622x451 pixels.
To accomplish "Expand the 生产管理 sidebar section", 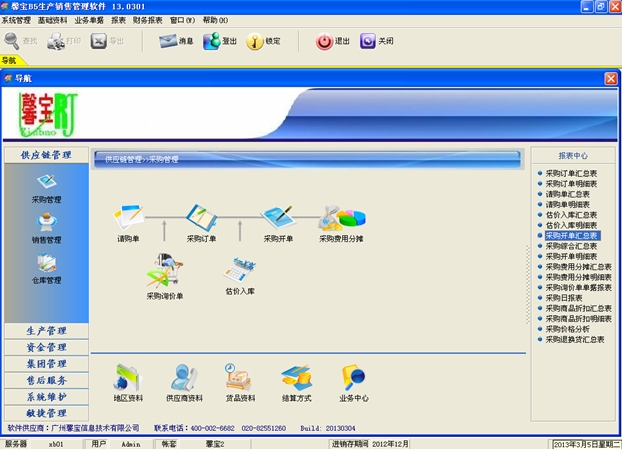I will click(x=46, y=331).
